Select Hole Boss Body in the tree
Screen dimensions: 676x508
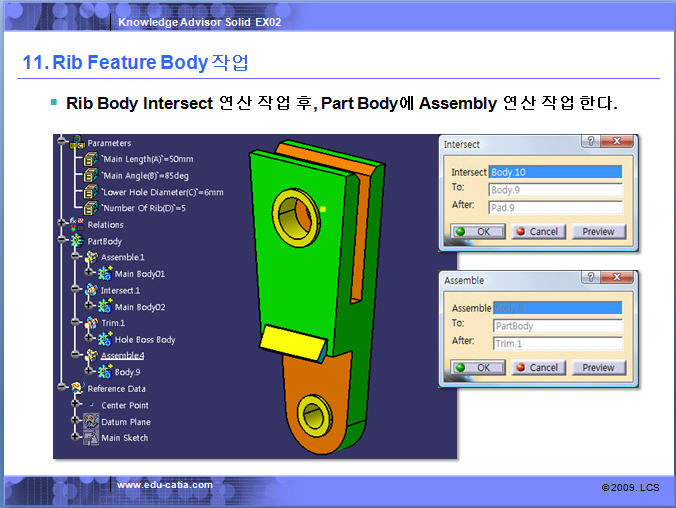tap(144, 340)
